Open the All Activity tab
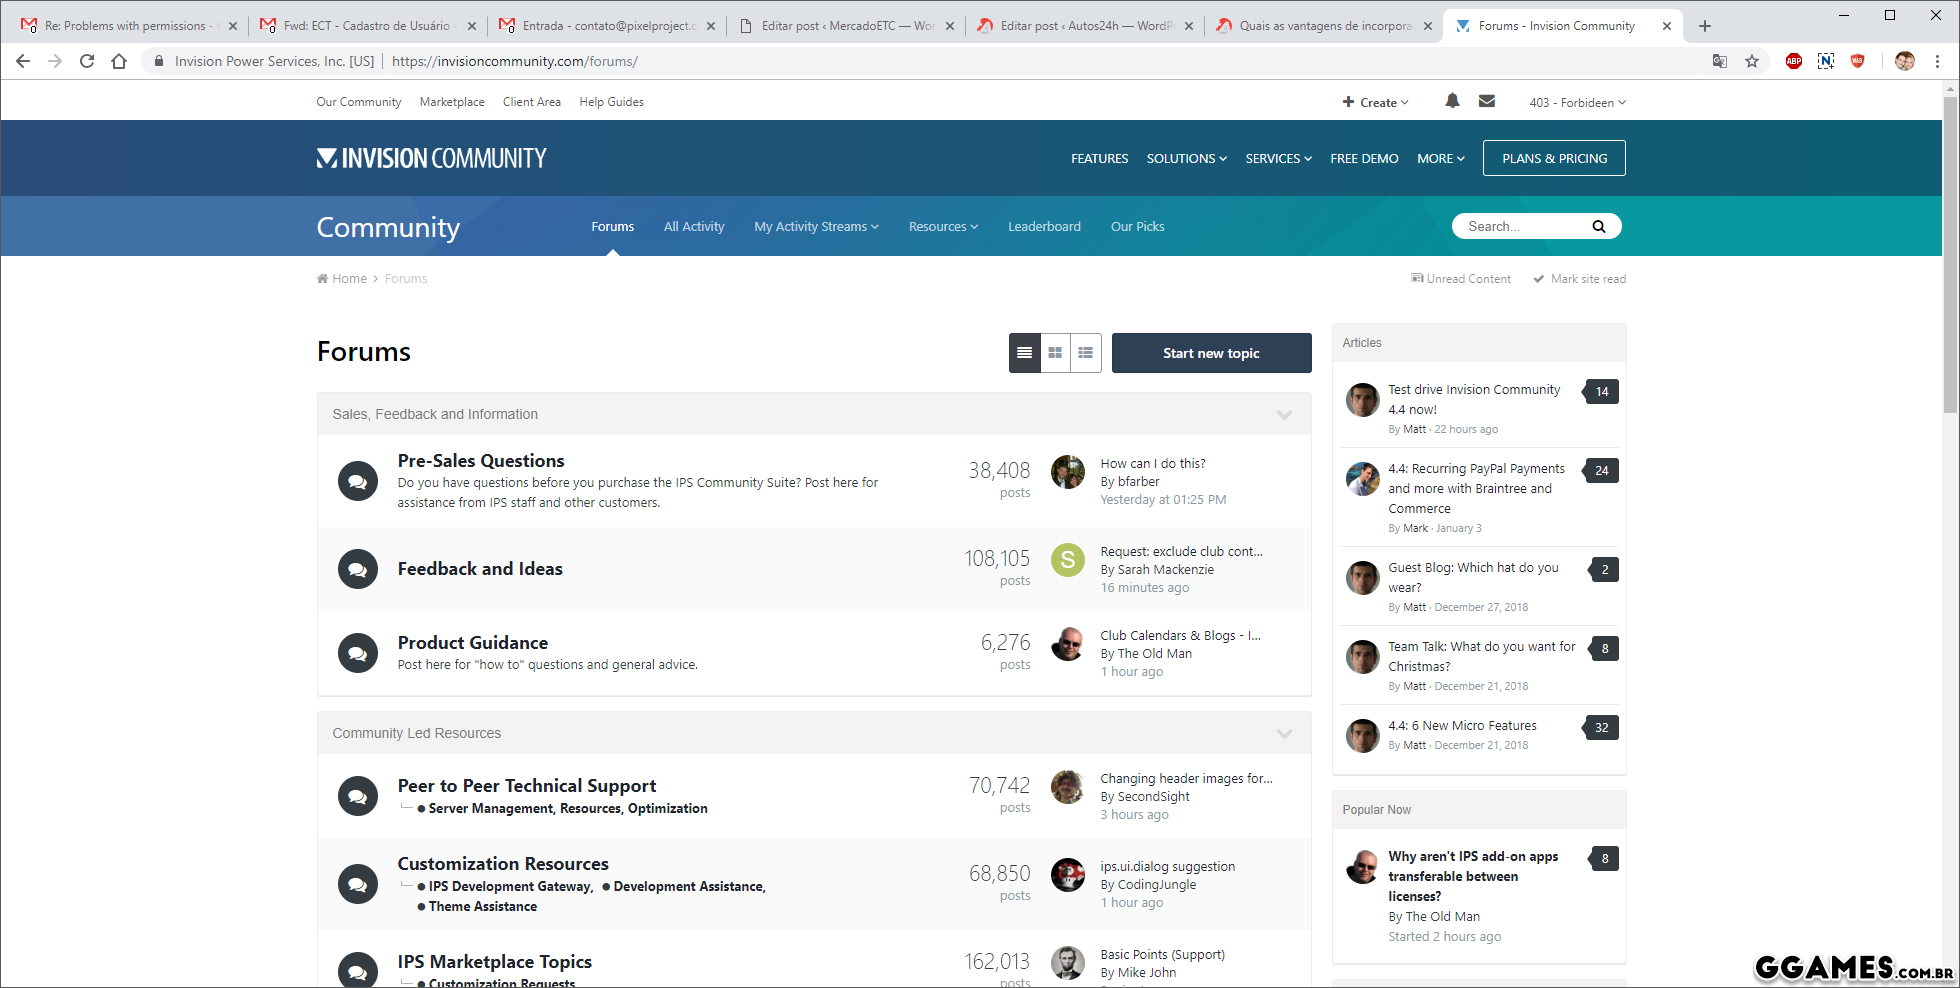Image resolution: width=1960 pixels, height=988 pixels. (694, 227)
